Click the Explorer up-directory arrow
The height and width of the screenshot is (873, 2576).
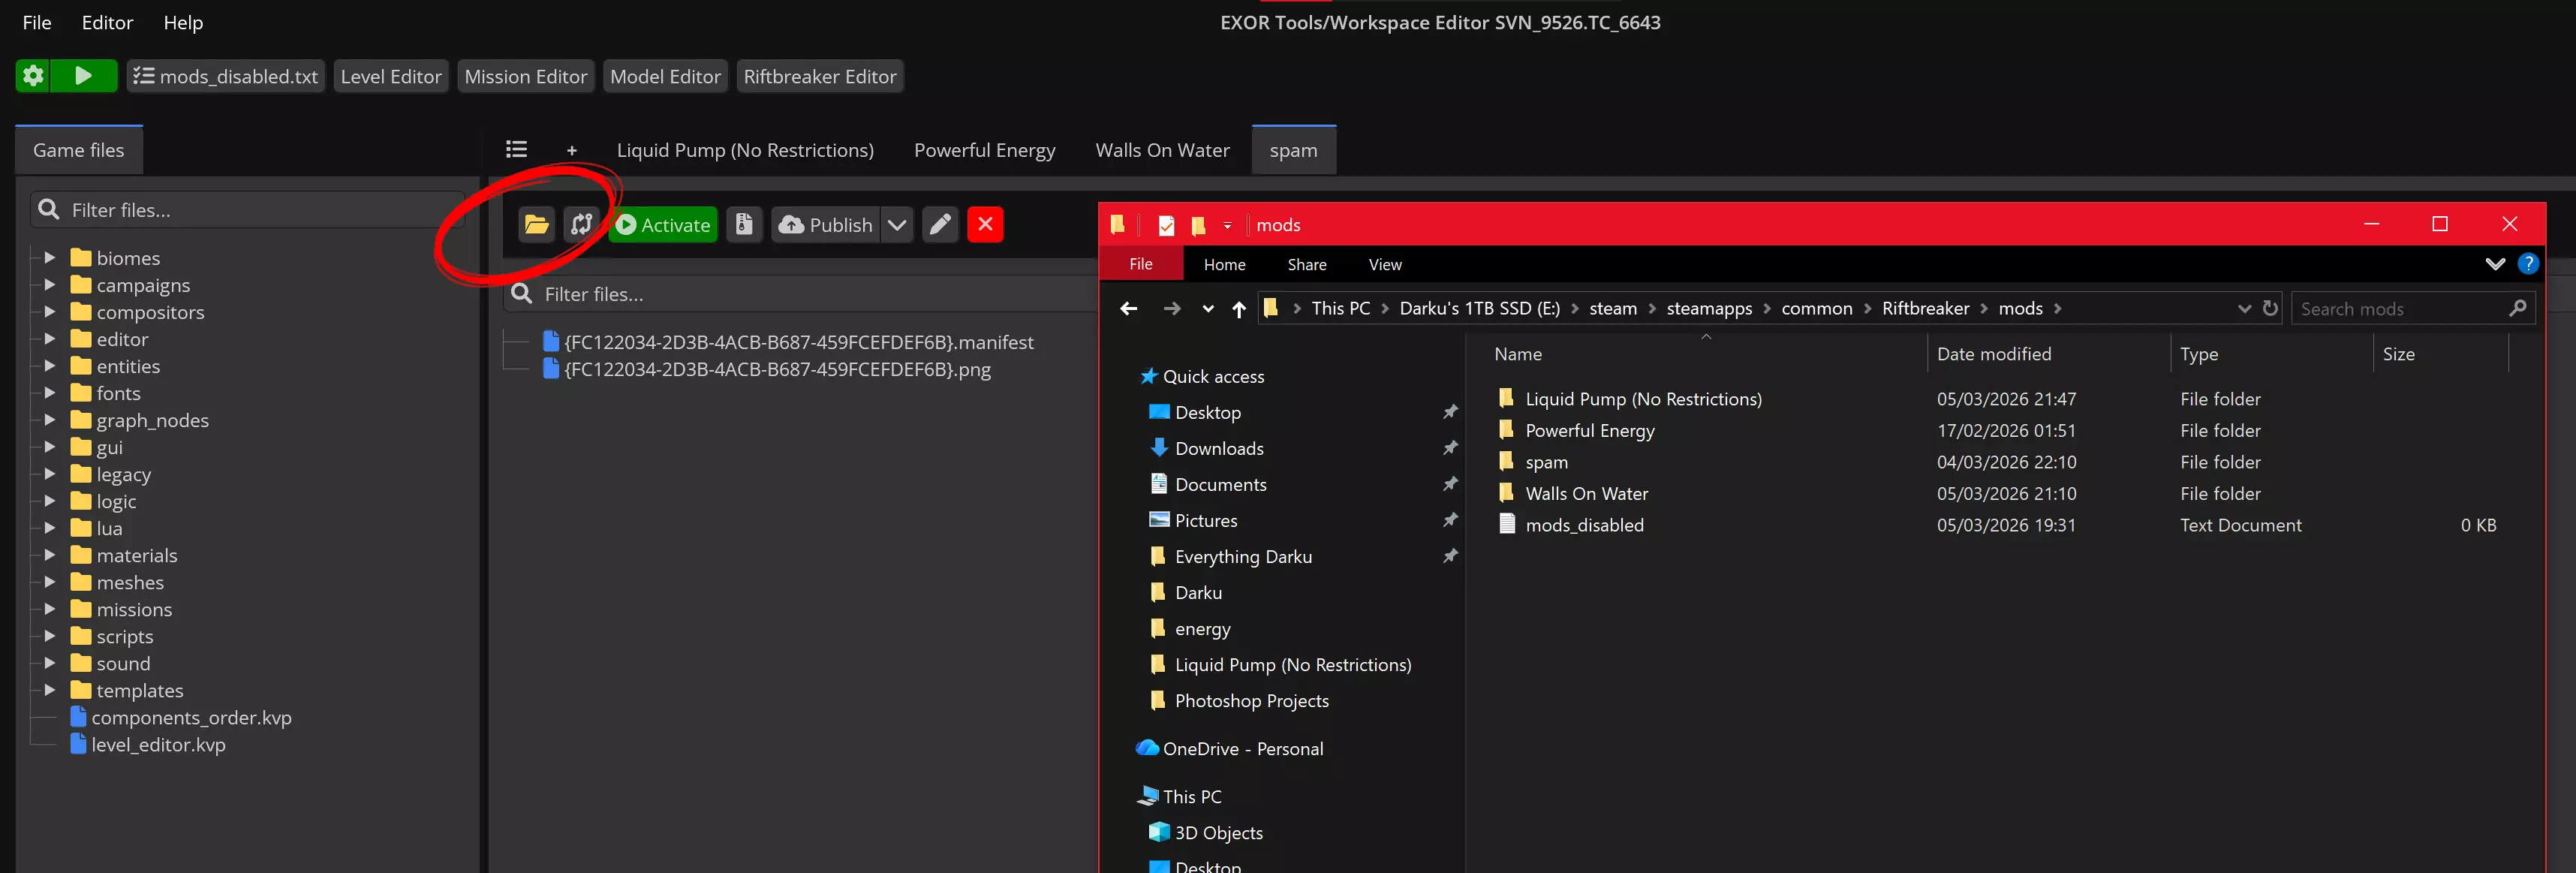click(x=1239, y=309)
